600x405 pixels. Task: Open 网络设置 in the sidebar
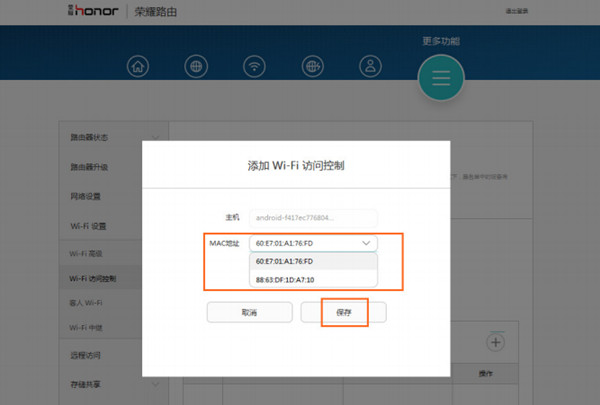coord(85,196)
